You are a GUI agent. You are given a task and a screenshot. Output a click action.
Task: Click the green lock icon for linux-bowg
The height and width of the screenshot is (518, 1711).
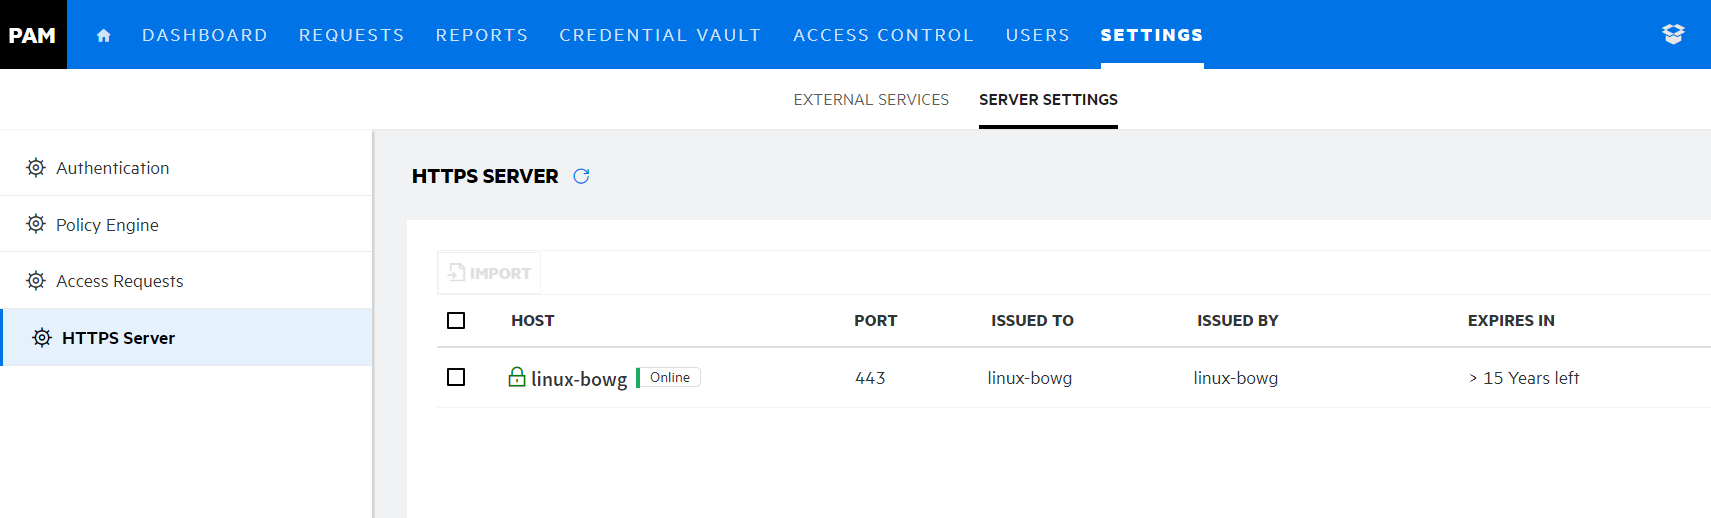[x=517, y=377]
